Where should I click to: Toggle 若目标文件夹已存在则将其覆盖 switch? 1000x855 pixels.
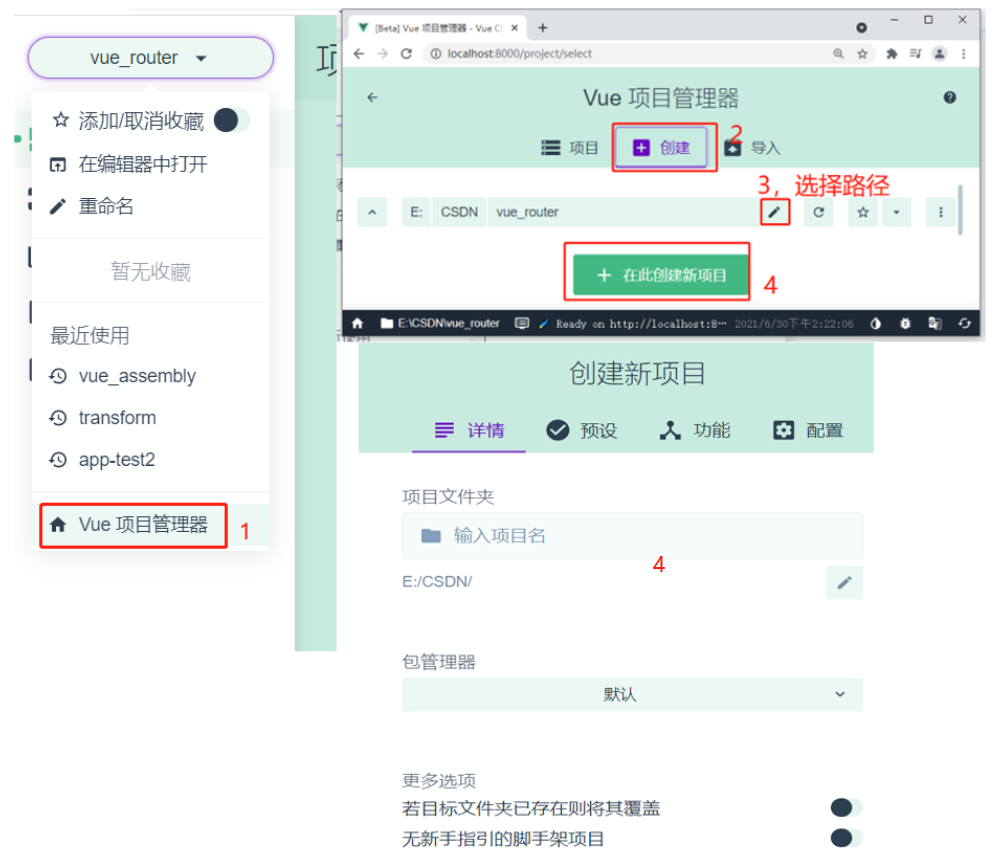tap(846, 808)
